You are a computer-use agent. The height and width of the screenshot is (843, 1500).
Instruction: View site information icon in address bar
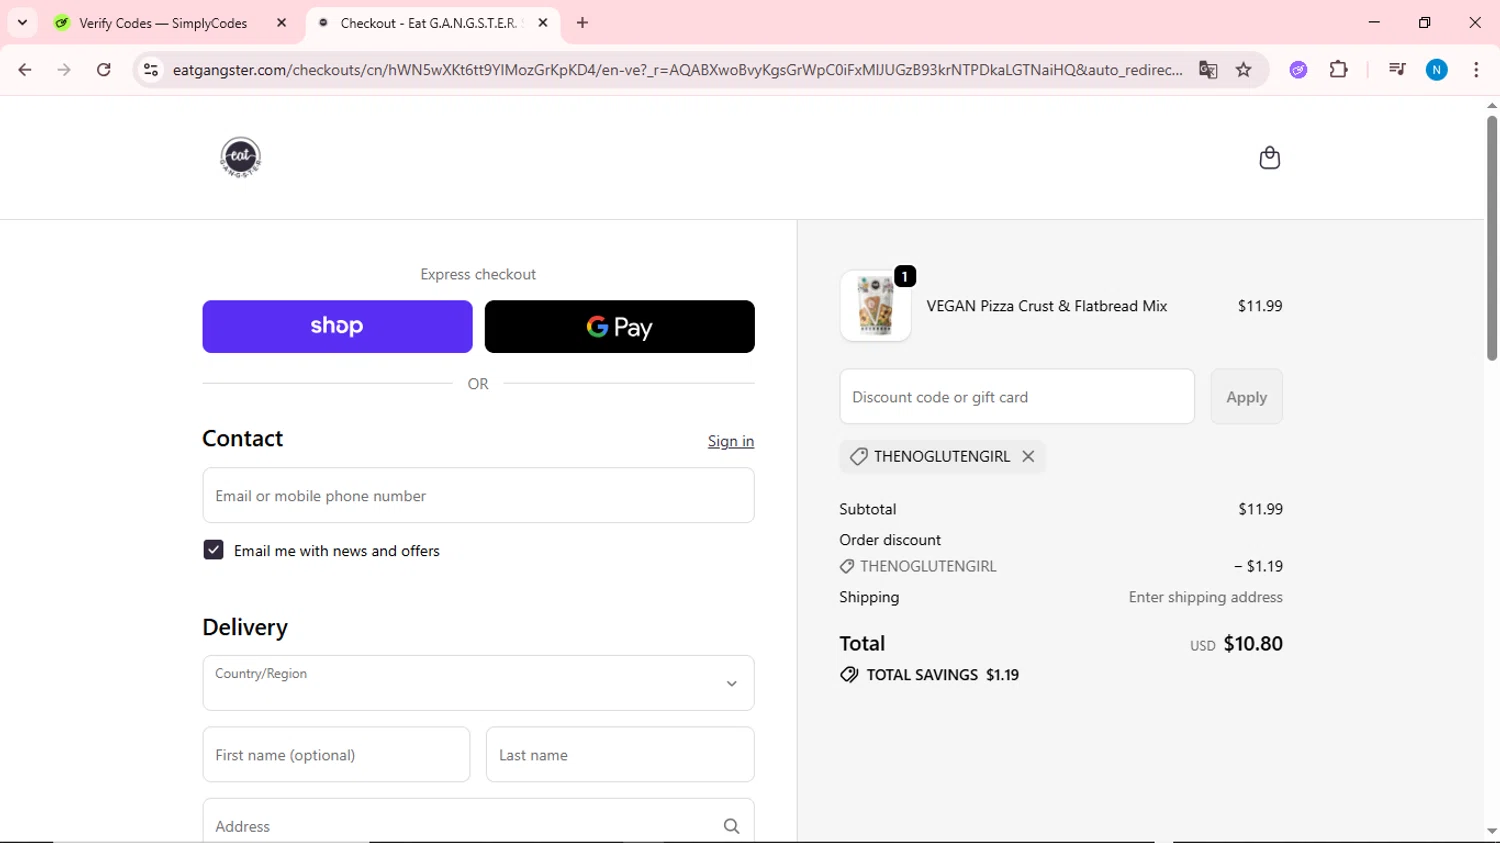click(x=151, y=69)
